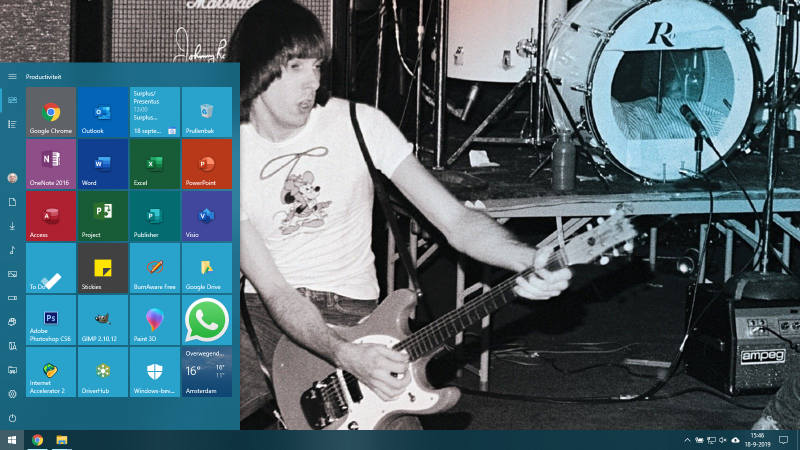
Task: Open Chrome from the taskbar
Action: point(37,440)
